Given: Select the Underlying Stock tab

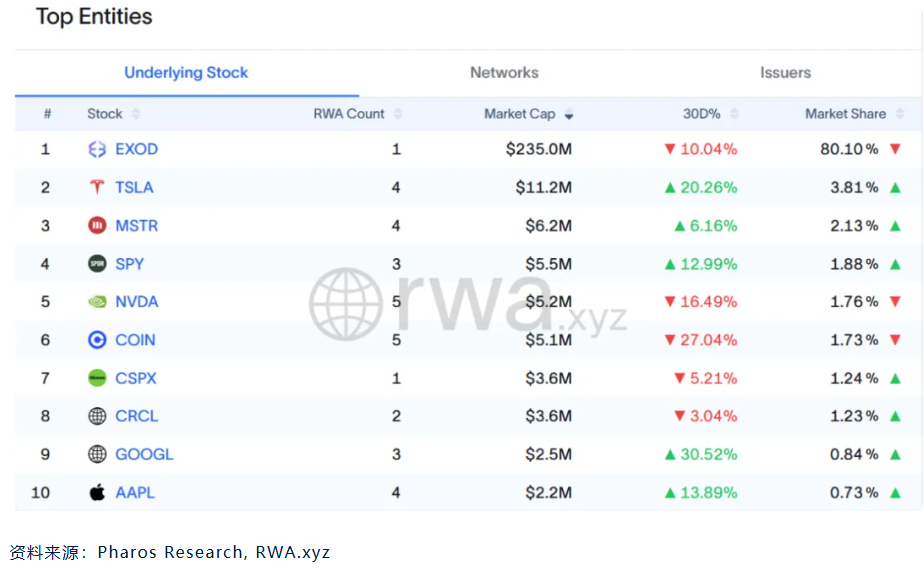Looking at the screenshot, I should (186, 73).
